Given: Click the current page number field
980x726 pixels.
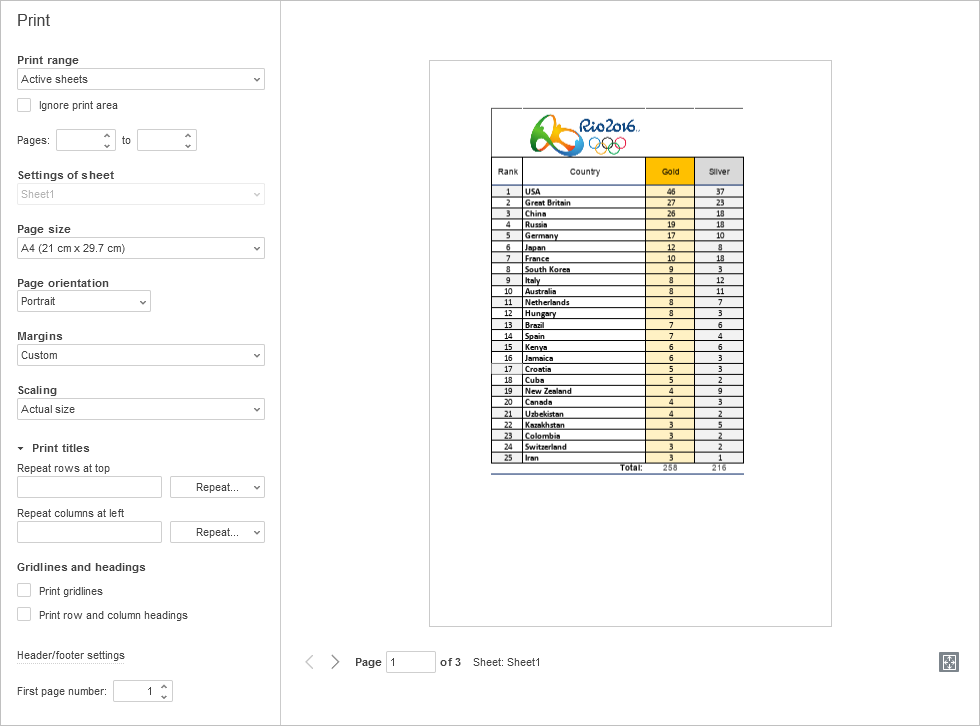Looking at the screenshot, I should 410,662.
